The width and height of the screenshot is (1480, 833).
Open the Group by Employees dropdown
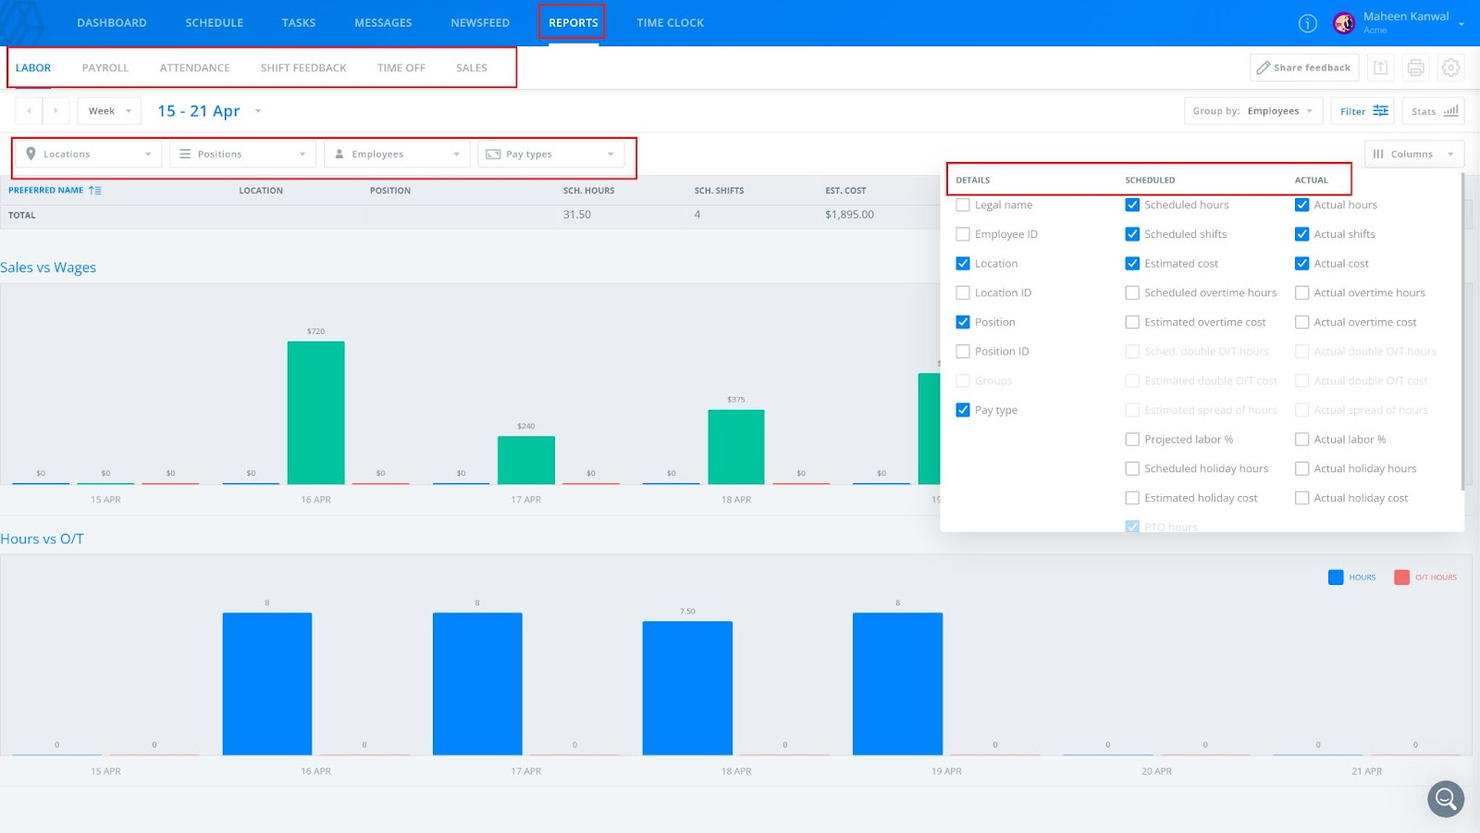coord(1253,111)
